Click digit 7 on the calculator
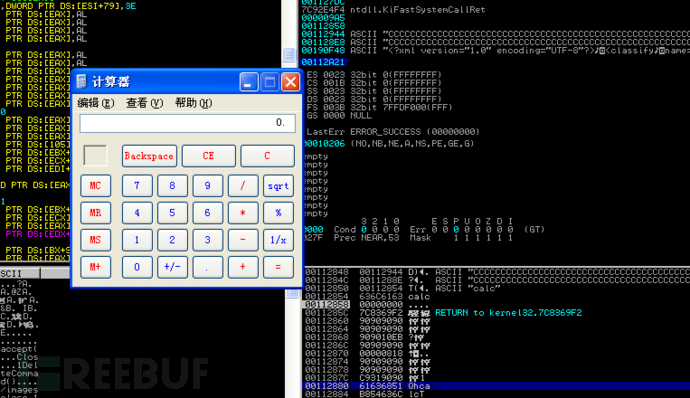The image size is (690, 398). (x=137, y=185)
